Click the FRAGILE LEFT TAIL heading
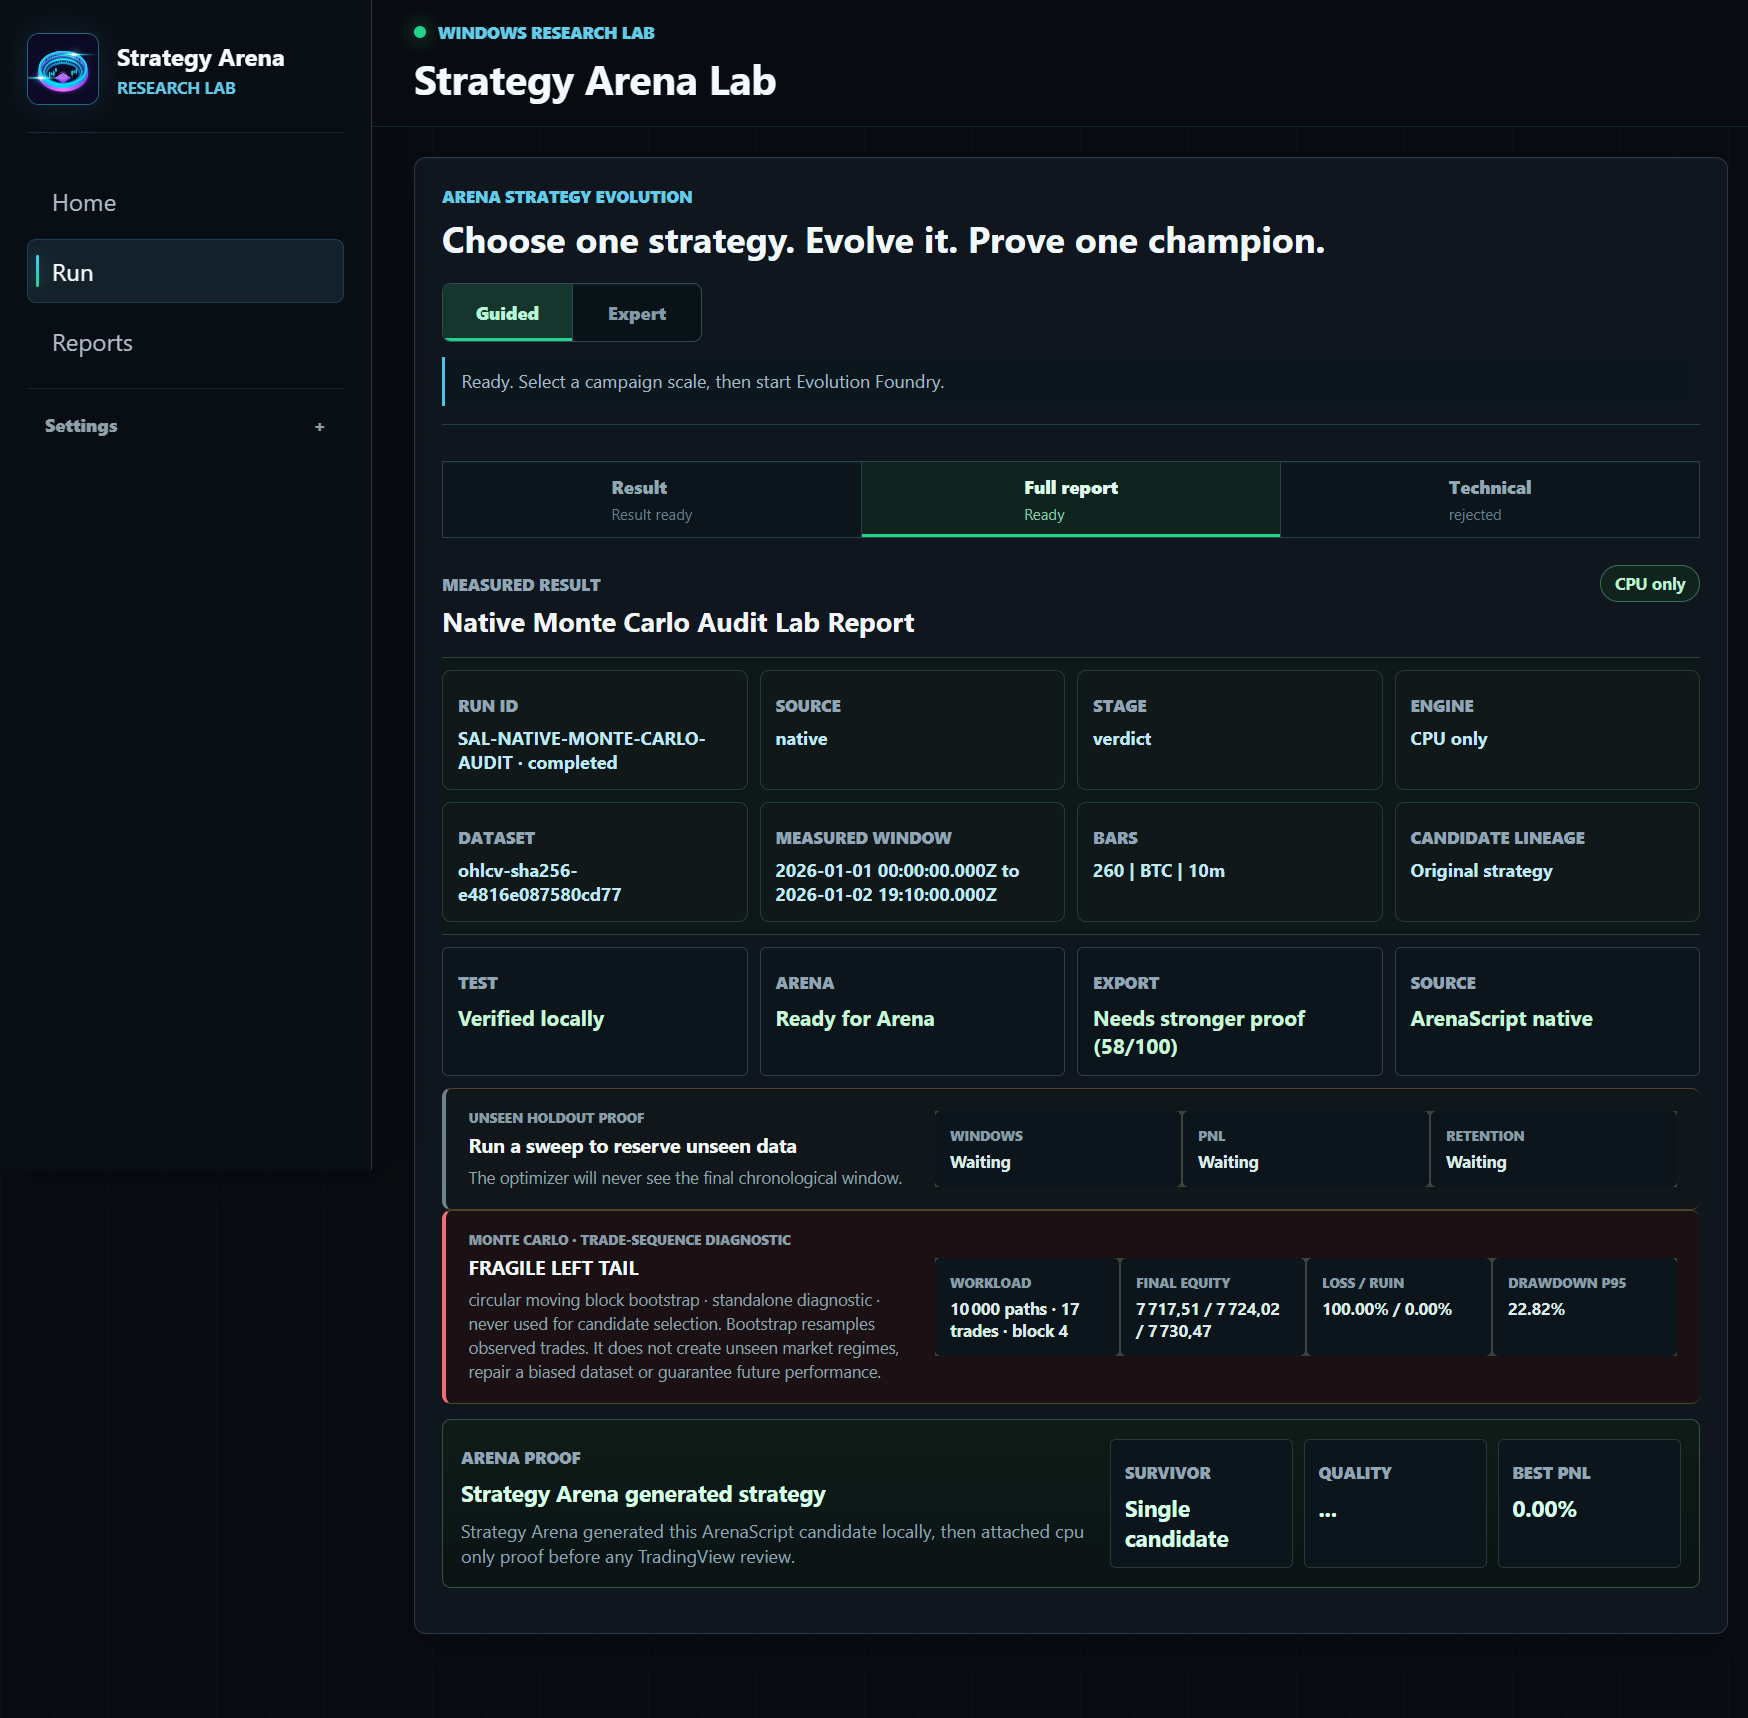The image size is (1748, 1718). 553,1268
